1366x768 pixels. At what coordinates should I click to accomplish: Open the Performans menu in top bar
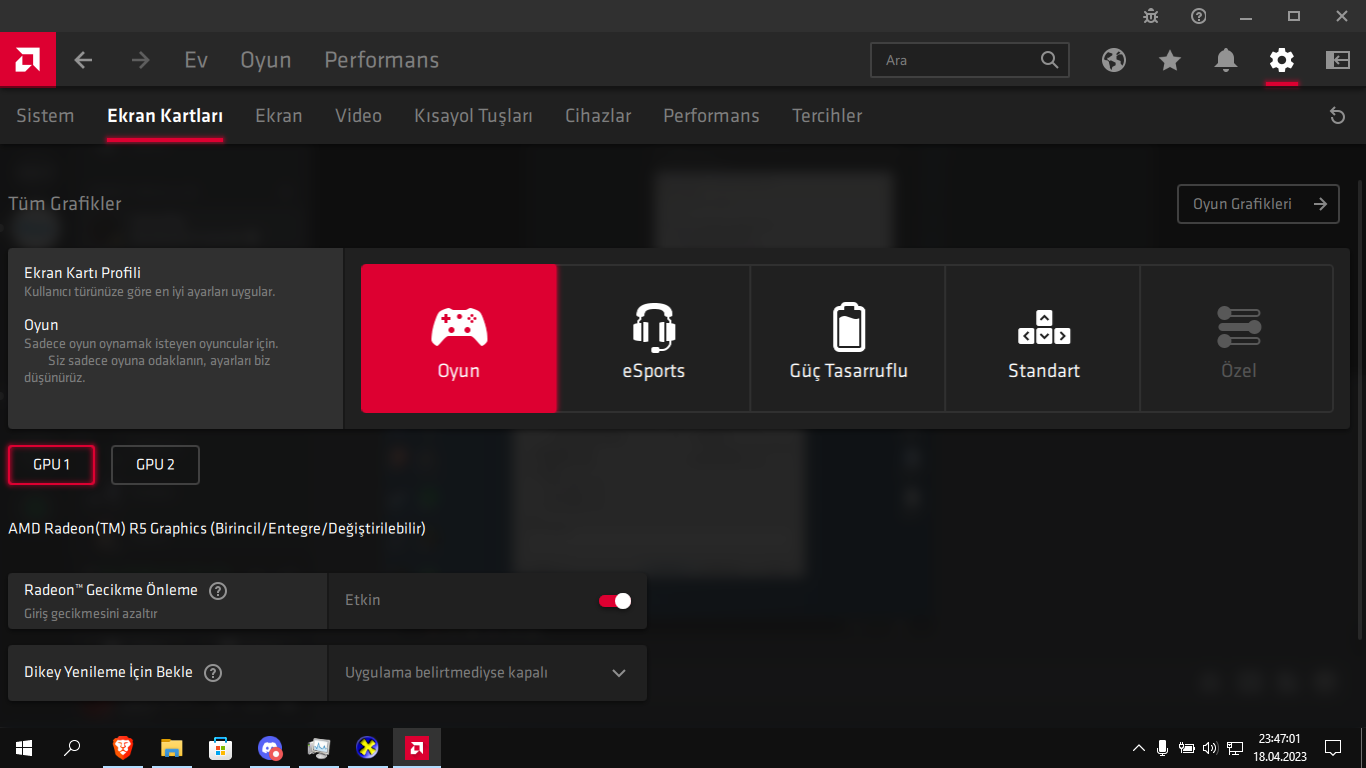click(x=382, y=60)
